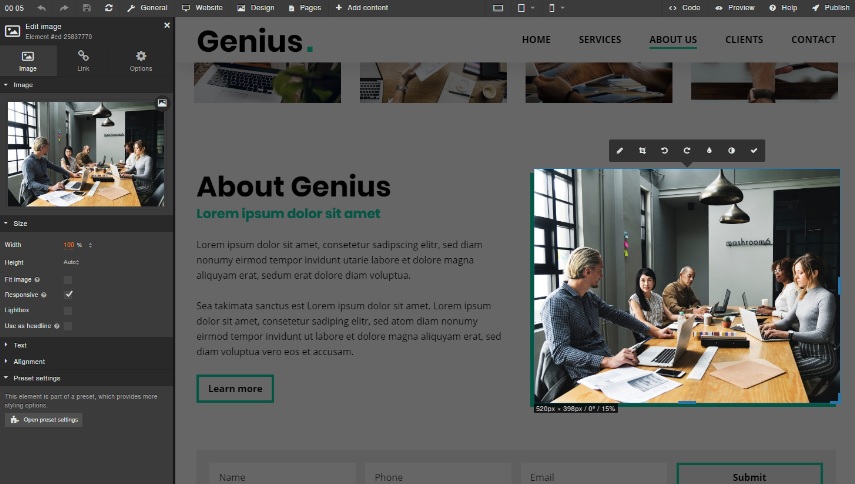Click the crop icon in image toolbar
Screen dimensions: 855x484
coord(642,150)
